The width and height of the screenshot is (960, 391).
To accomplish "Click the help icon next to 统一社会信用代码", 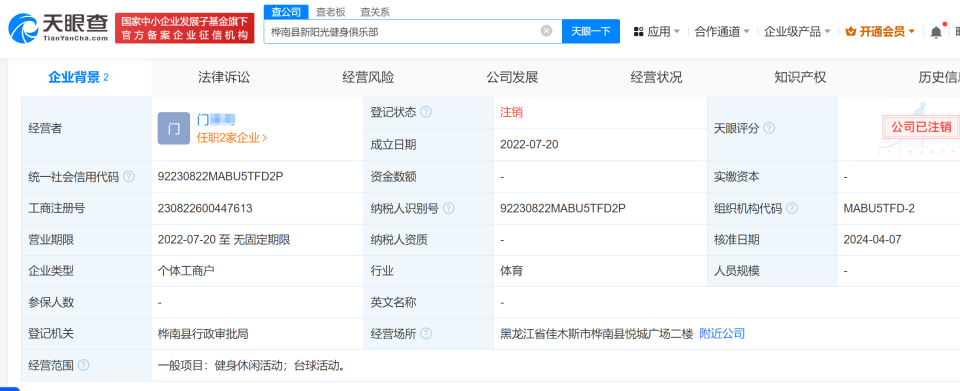I will [129, 177].
